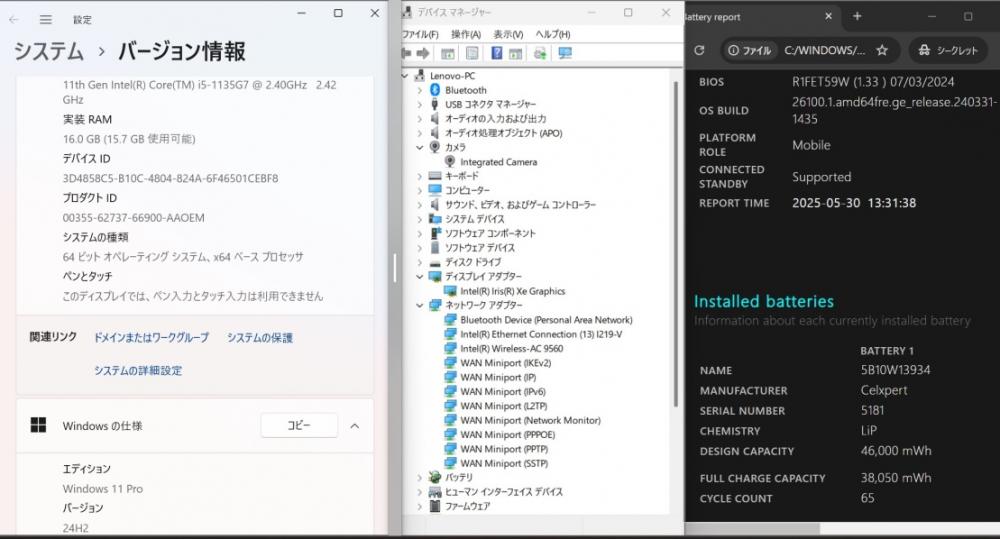The image size is (1000, 539).
Task: Select ソフトウェア コンポーネント category
Action: tap(490, 233)
